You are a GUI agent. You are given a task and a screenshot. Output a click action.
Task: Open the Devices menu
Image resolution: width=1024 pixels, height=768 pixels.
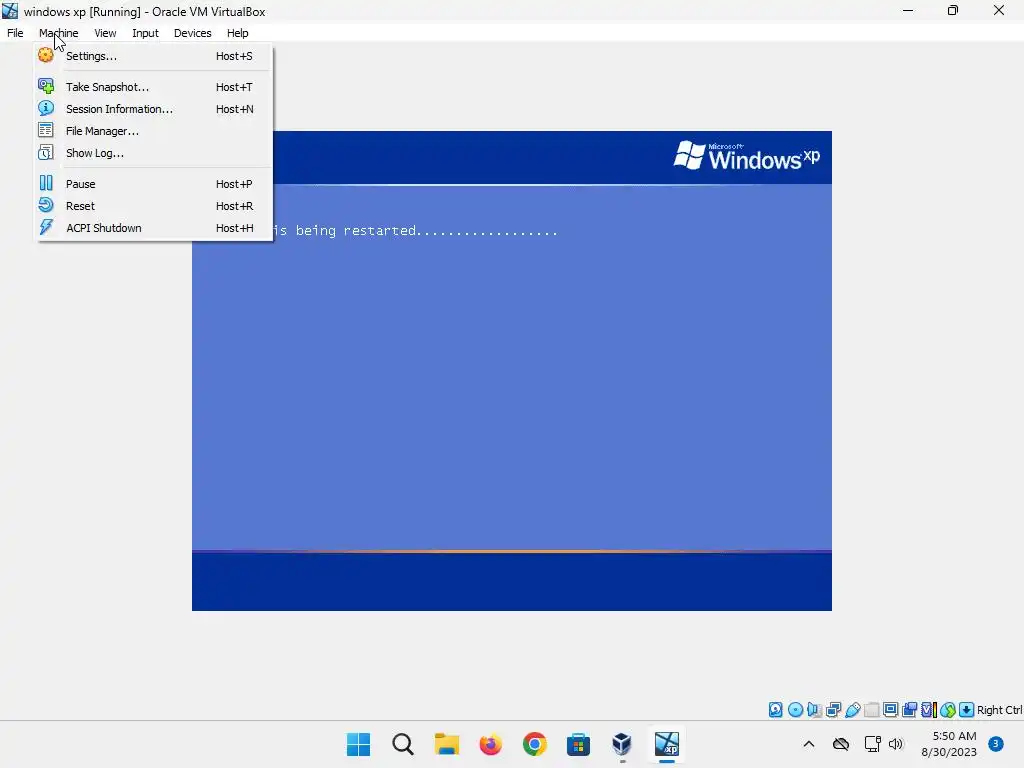point(193,33)
